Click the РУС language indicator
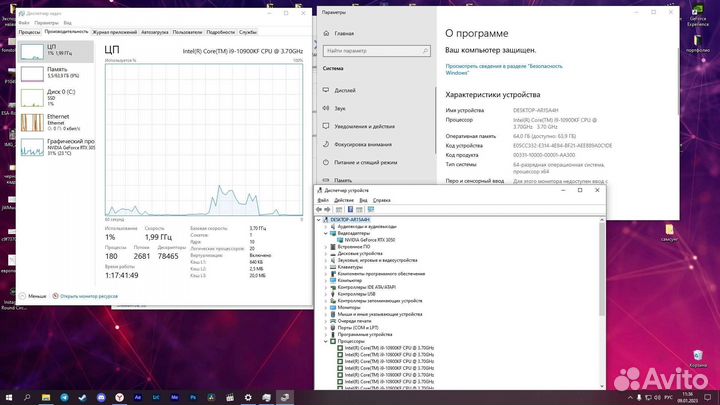 click(669, 397)
